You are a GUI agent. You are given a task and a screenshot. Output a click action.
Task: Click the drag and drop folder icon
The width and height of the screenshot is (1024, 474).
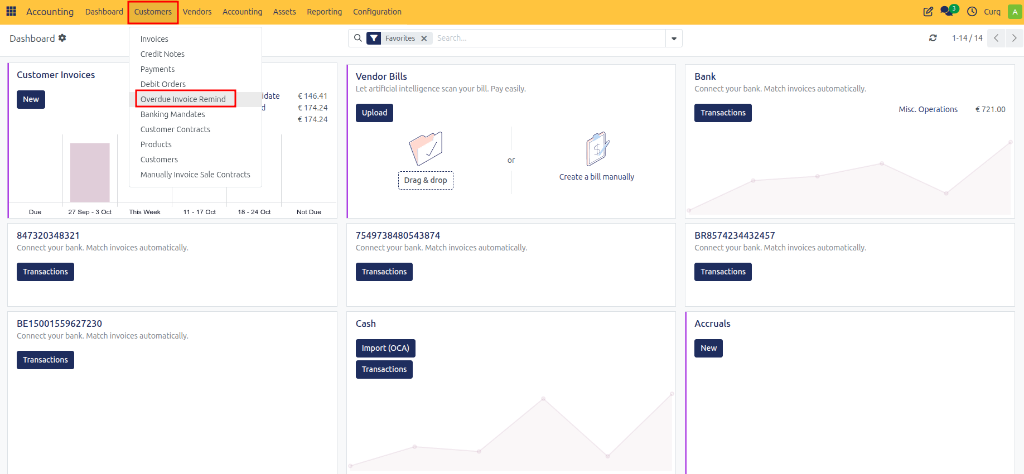[x=425, y=148]
